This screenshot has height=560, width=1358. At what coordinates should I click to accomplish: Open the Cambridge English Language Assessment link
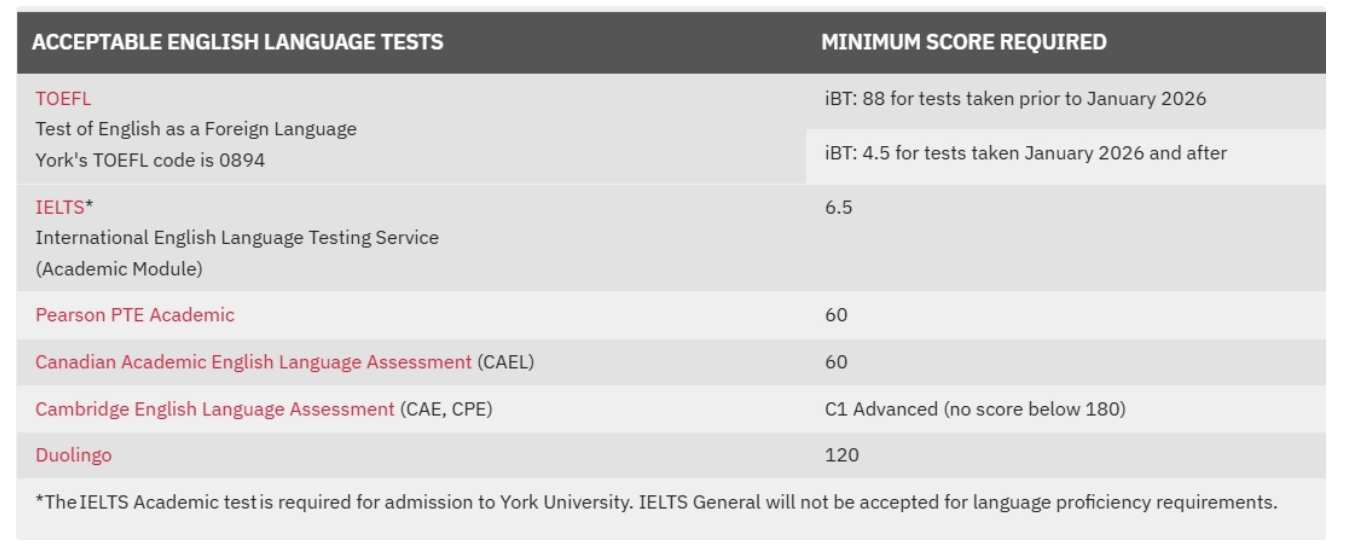pyautogui.click(x=214, y=409)
